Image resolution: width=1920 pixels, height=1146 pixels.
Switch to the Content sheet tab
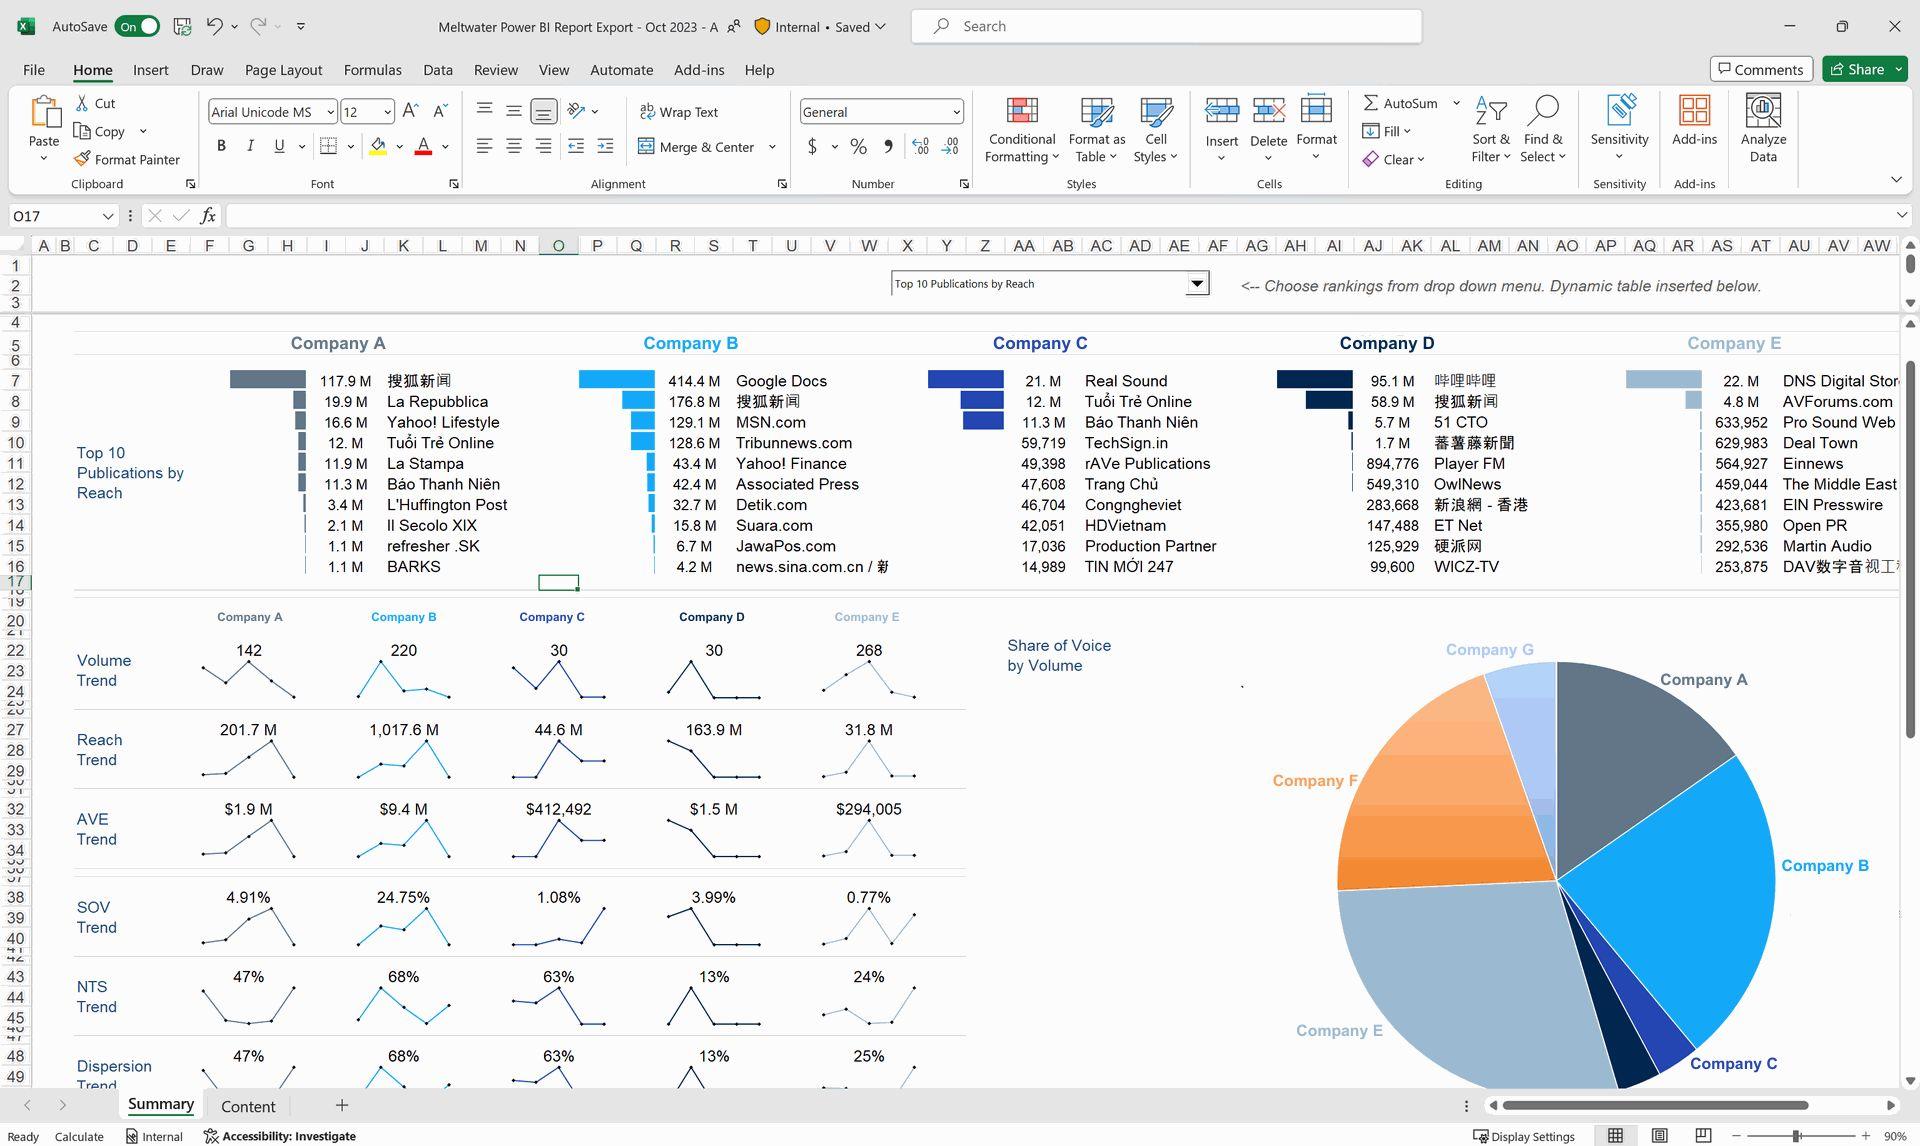tap(248, 1106)
